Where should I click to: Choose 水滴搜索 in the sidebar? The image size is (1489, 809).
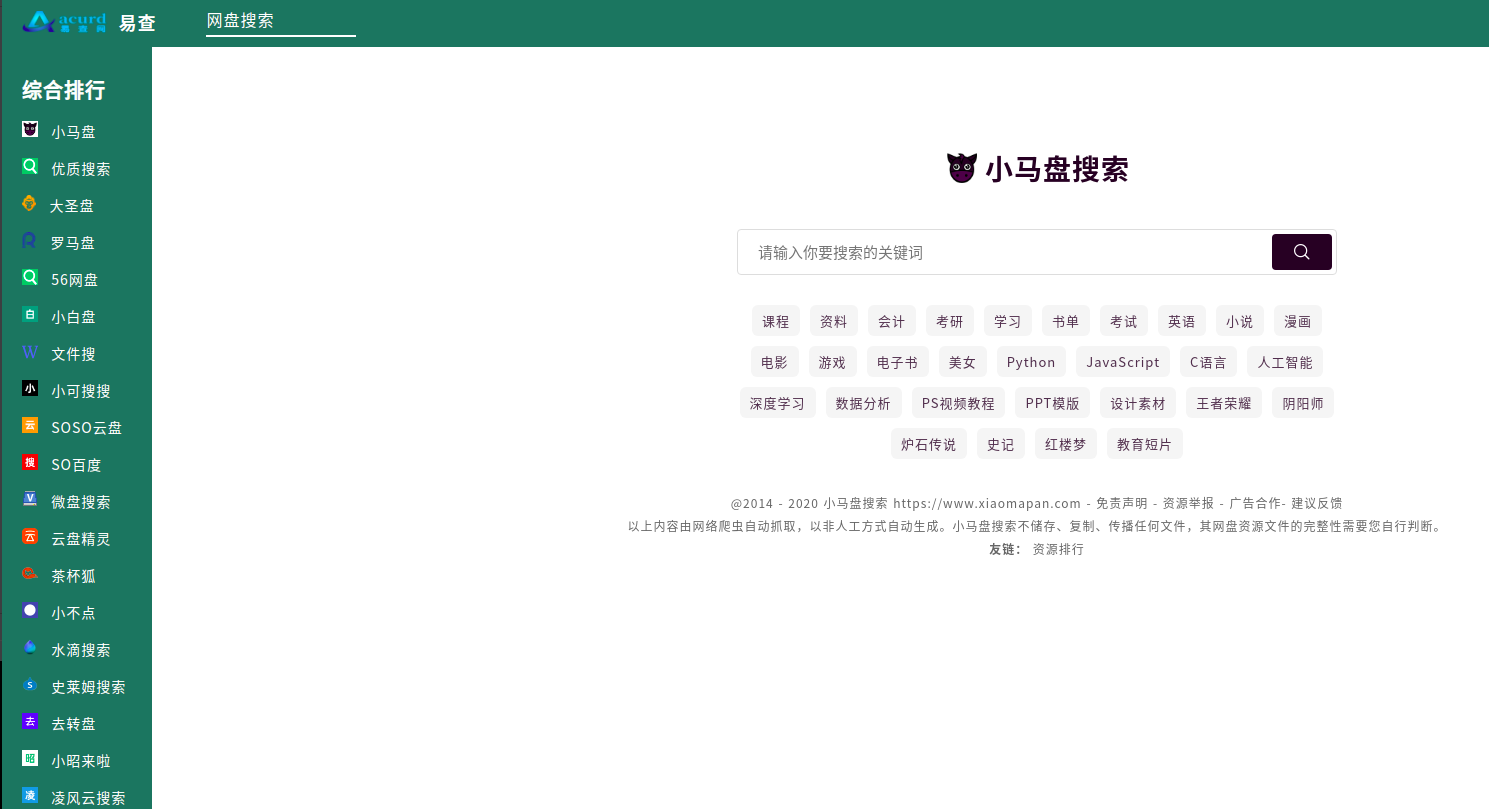[81, 650]
